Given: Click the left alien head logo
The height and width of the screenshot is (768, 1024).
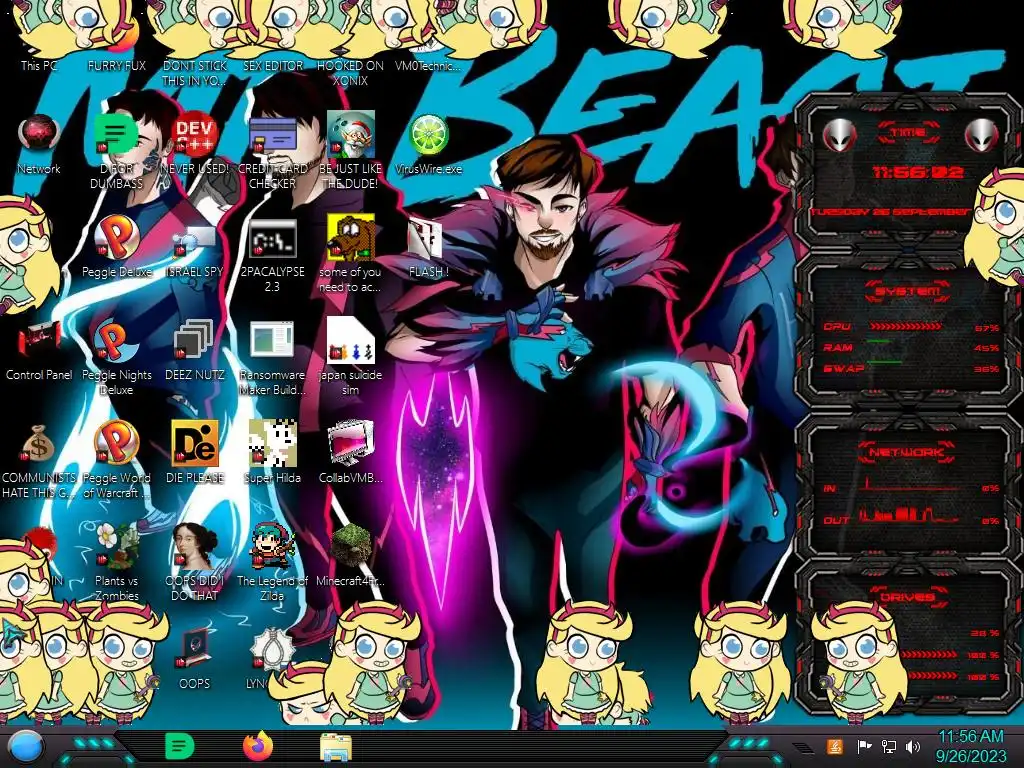Looking at the screenshot, I should click(839, 135).
